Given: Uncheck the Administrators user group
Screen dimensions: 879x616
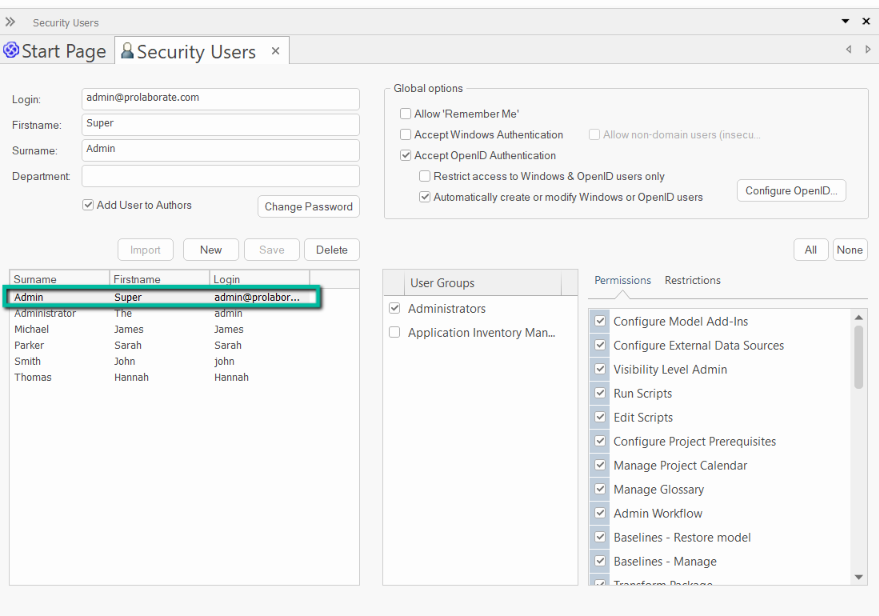Looking at the screenshot, I should pos(395,308).
